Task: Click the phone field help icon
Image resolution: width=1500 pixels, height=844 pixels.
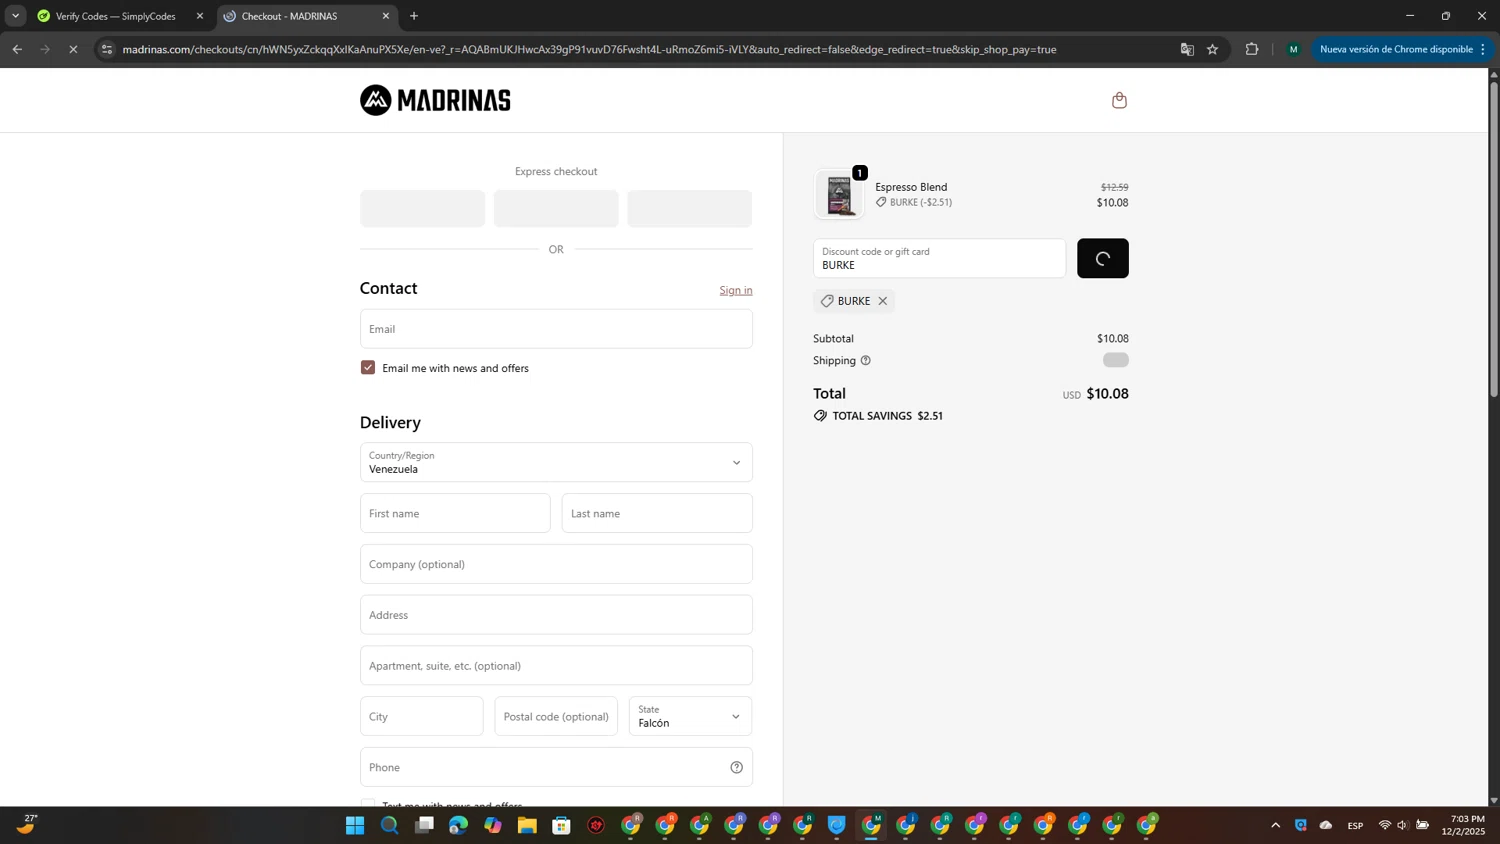Action: (737, 767)
